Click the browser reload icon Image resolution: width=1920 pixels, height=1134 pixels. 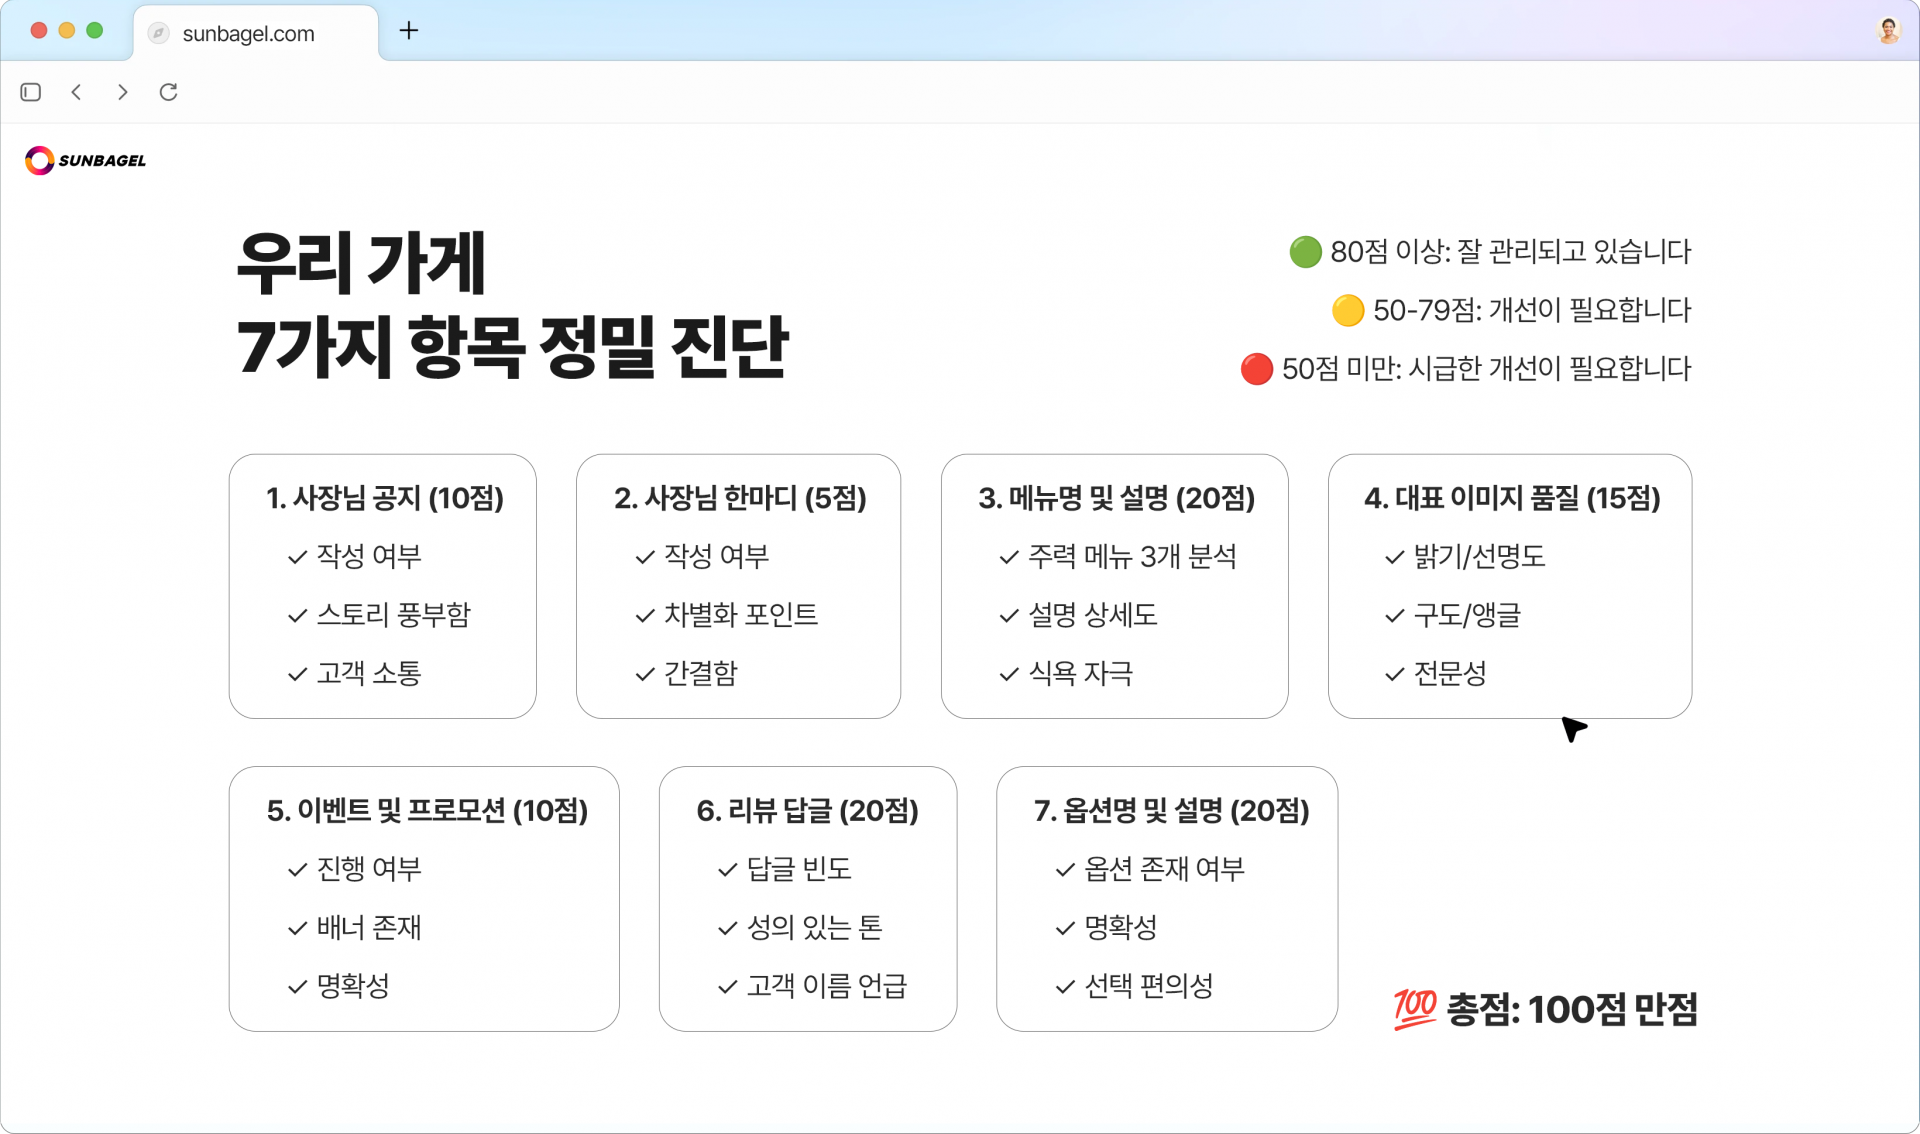pos(168,92)
